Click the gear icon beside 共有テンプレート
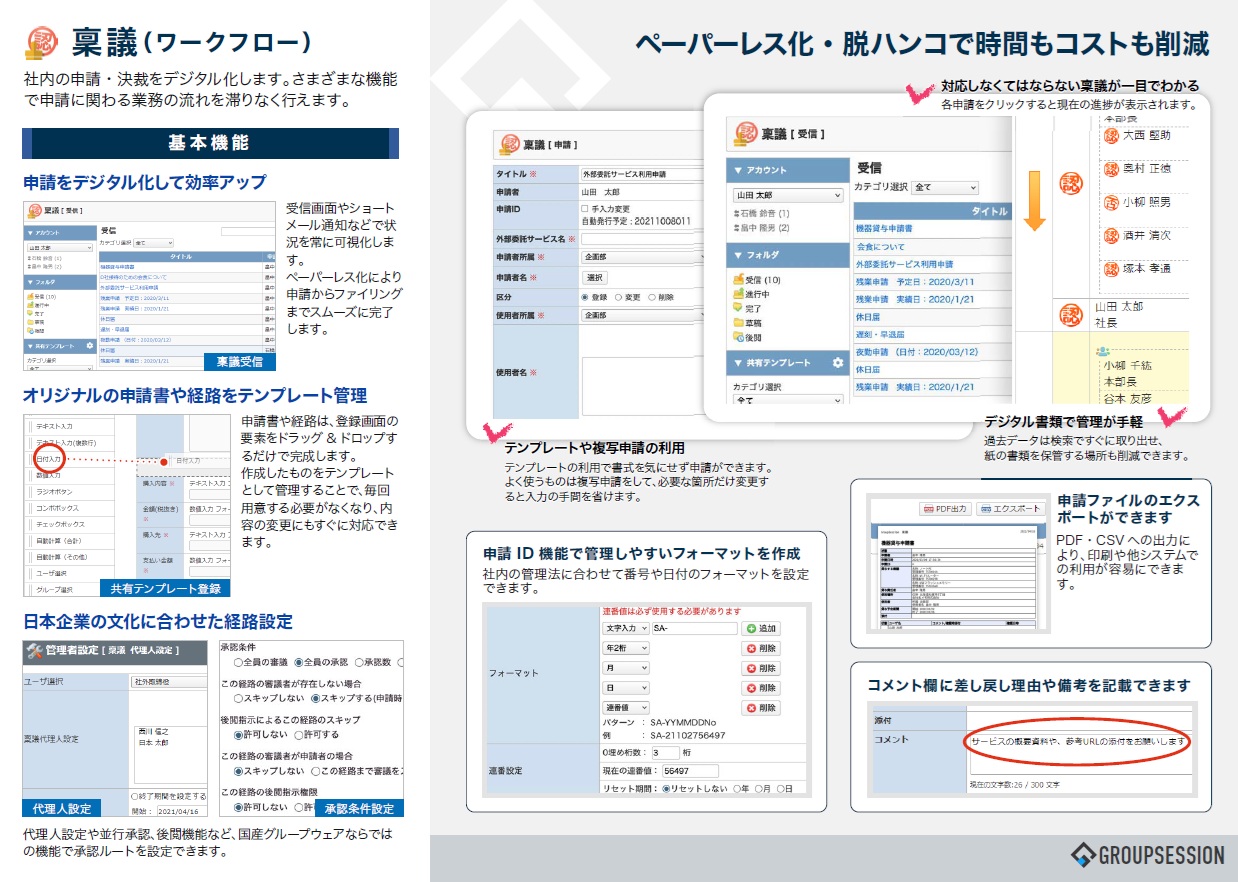The width and height of the screenshot is (1238, 882). tap(838, 363)
